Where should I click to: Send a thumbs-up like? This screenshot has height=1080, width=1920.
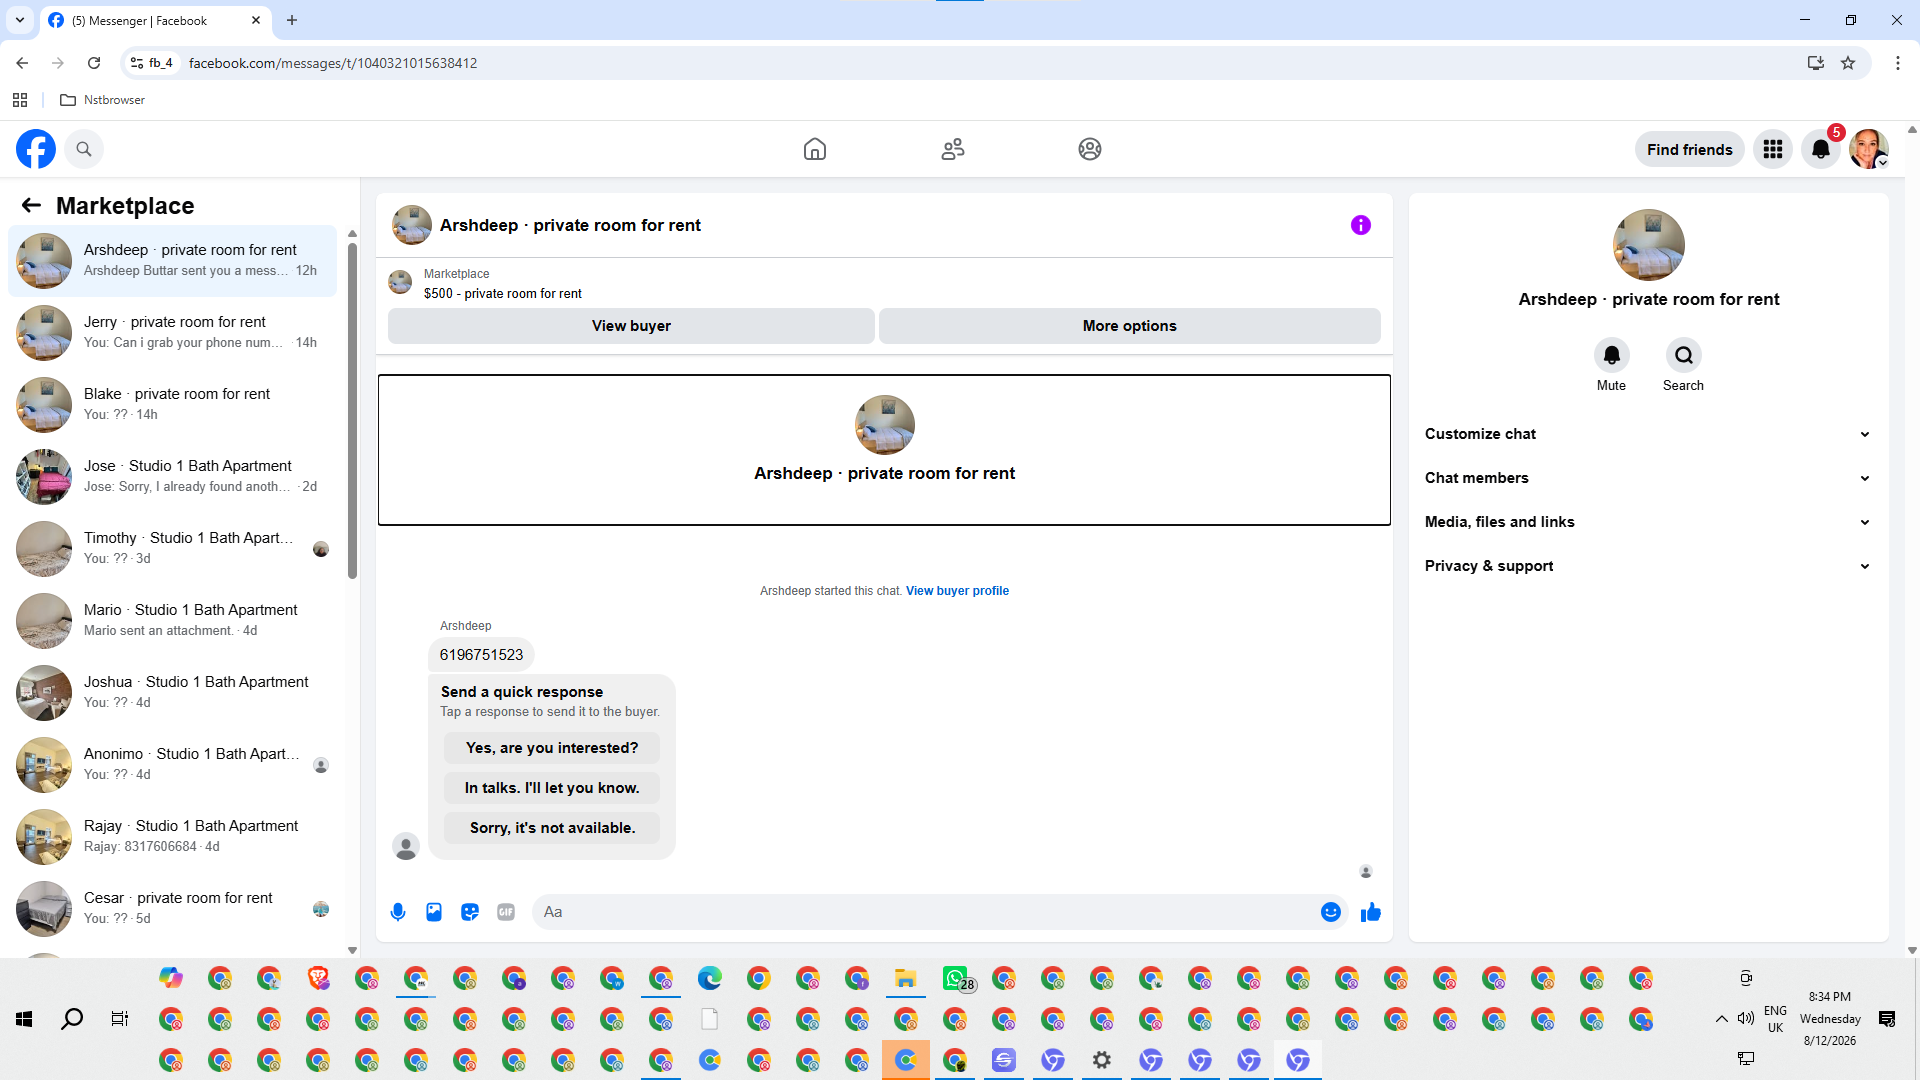pyautogui.click(x=1371, y=912)
